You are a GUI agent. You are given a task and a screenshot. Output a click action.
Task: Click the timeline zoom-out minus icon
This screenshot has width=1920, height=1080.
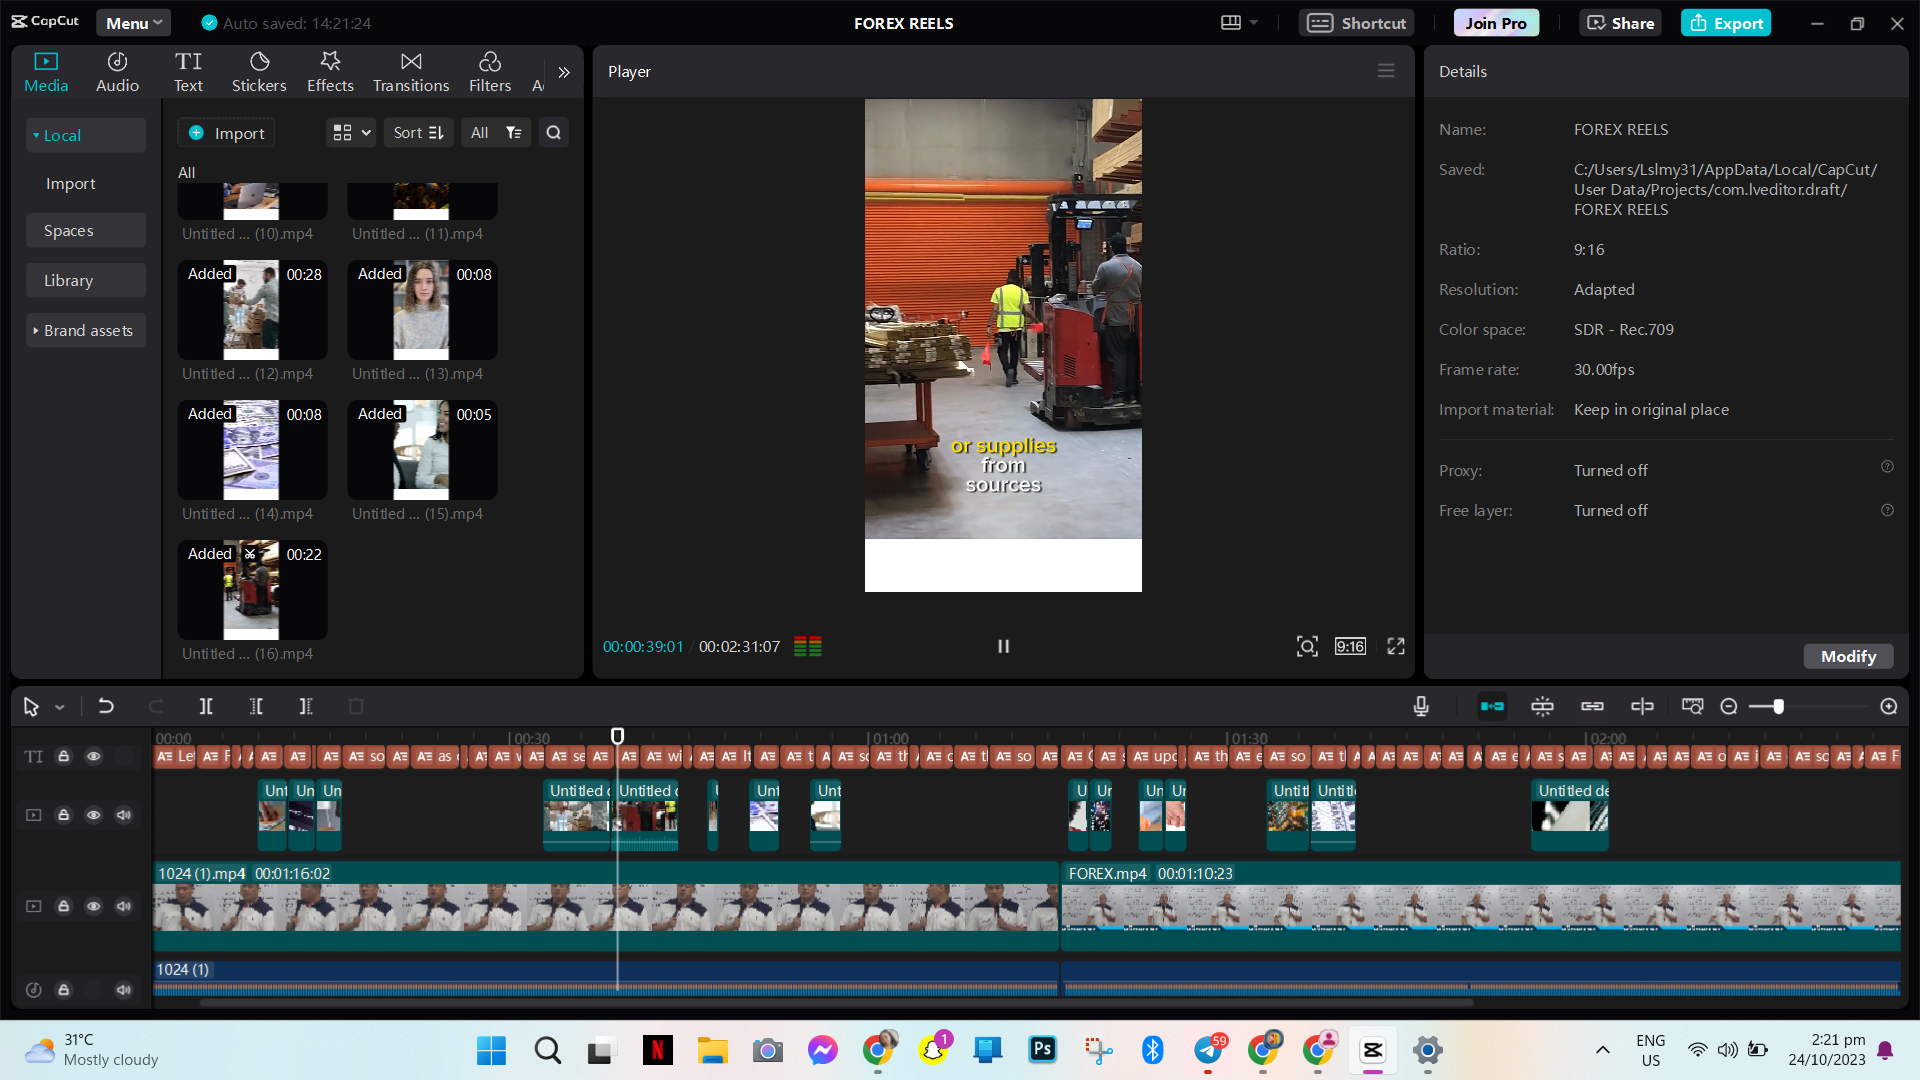point(1729,707)
